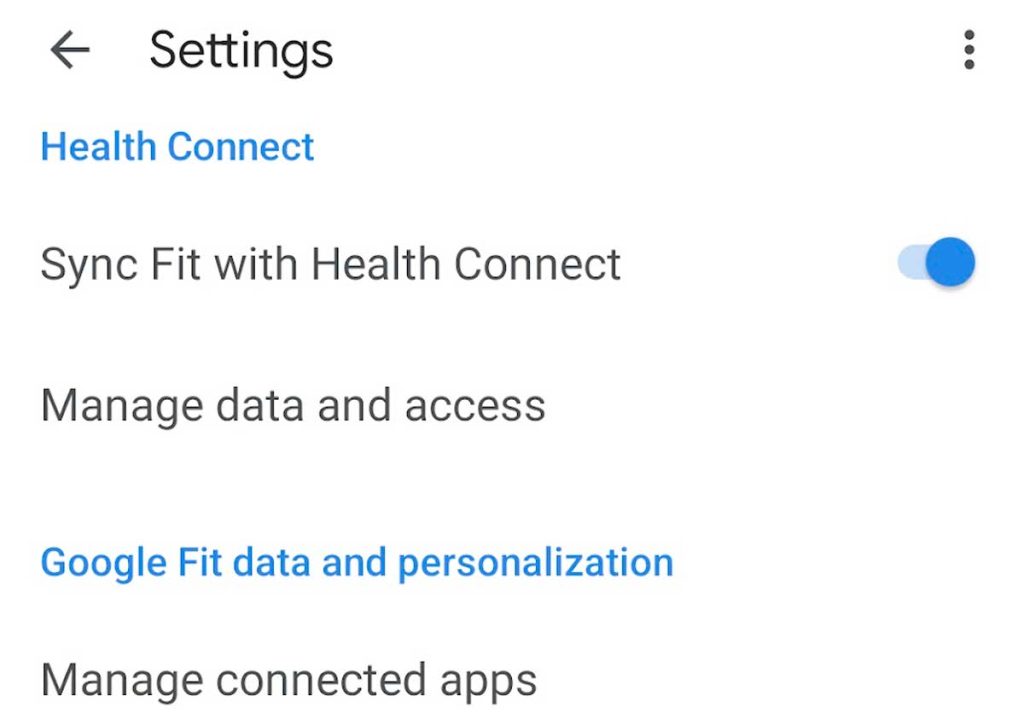Tap the blue knob of the sync switch
This screenshot has width=1024, height=719.
click(x=949, y=264)
